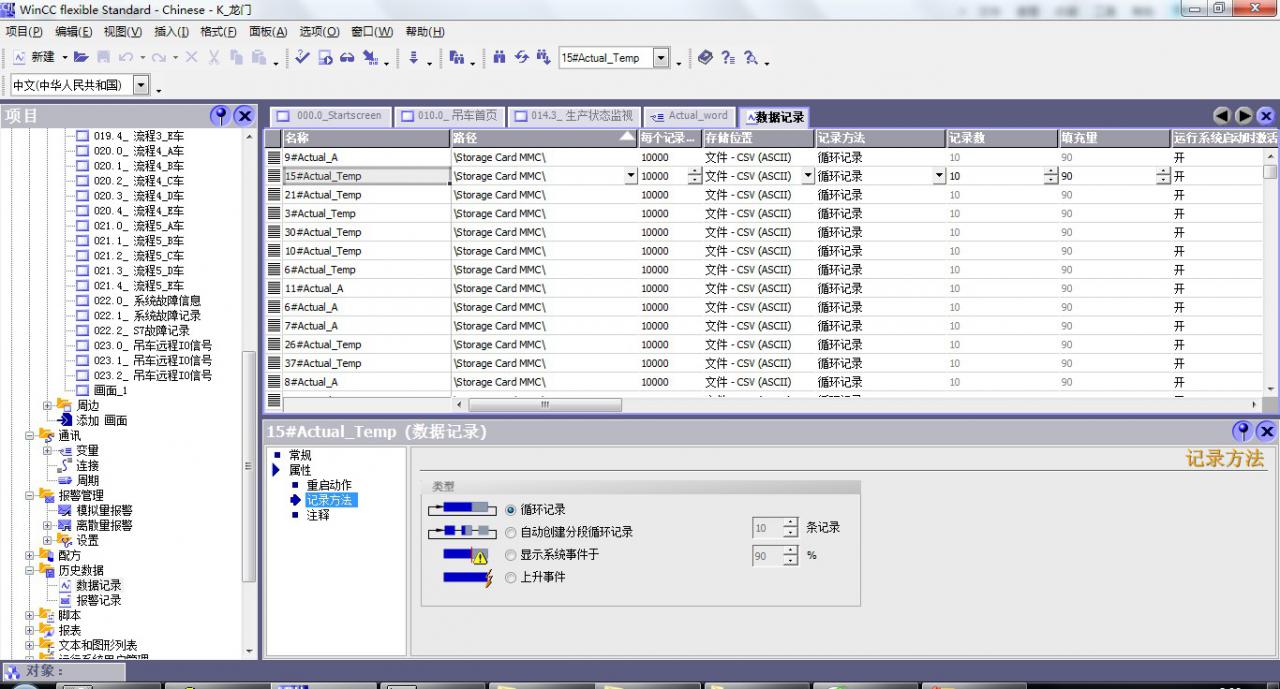Click the redo arrow icon
Image resolution: width=1280 pixels, height=689 pixels.
tap(159, 58)
